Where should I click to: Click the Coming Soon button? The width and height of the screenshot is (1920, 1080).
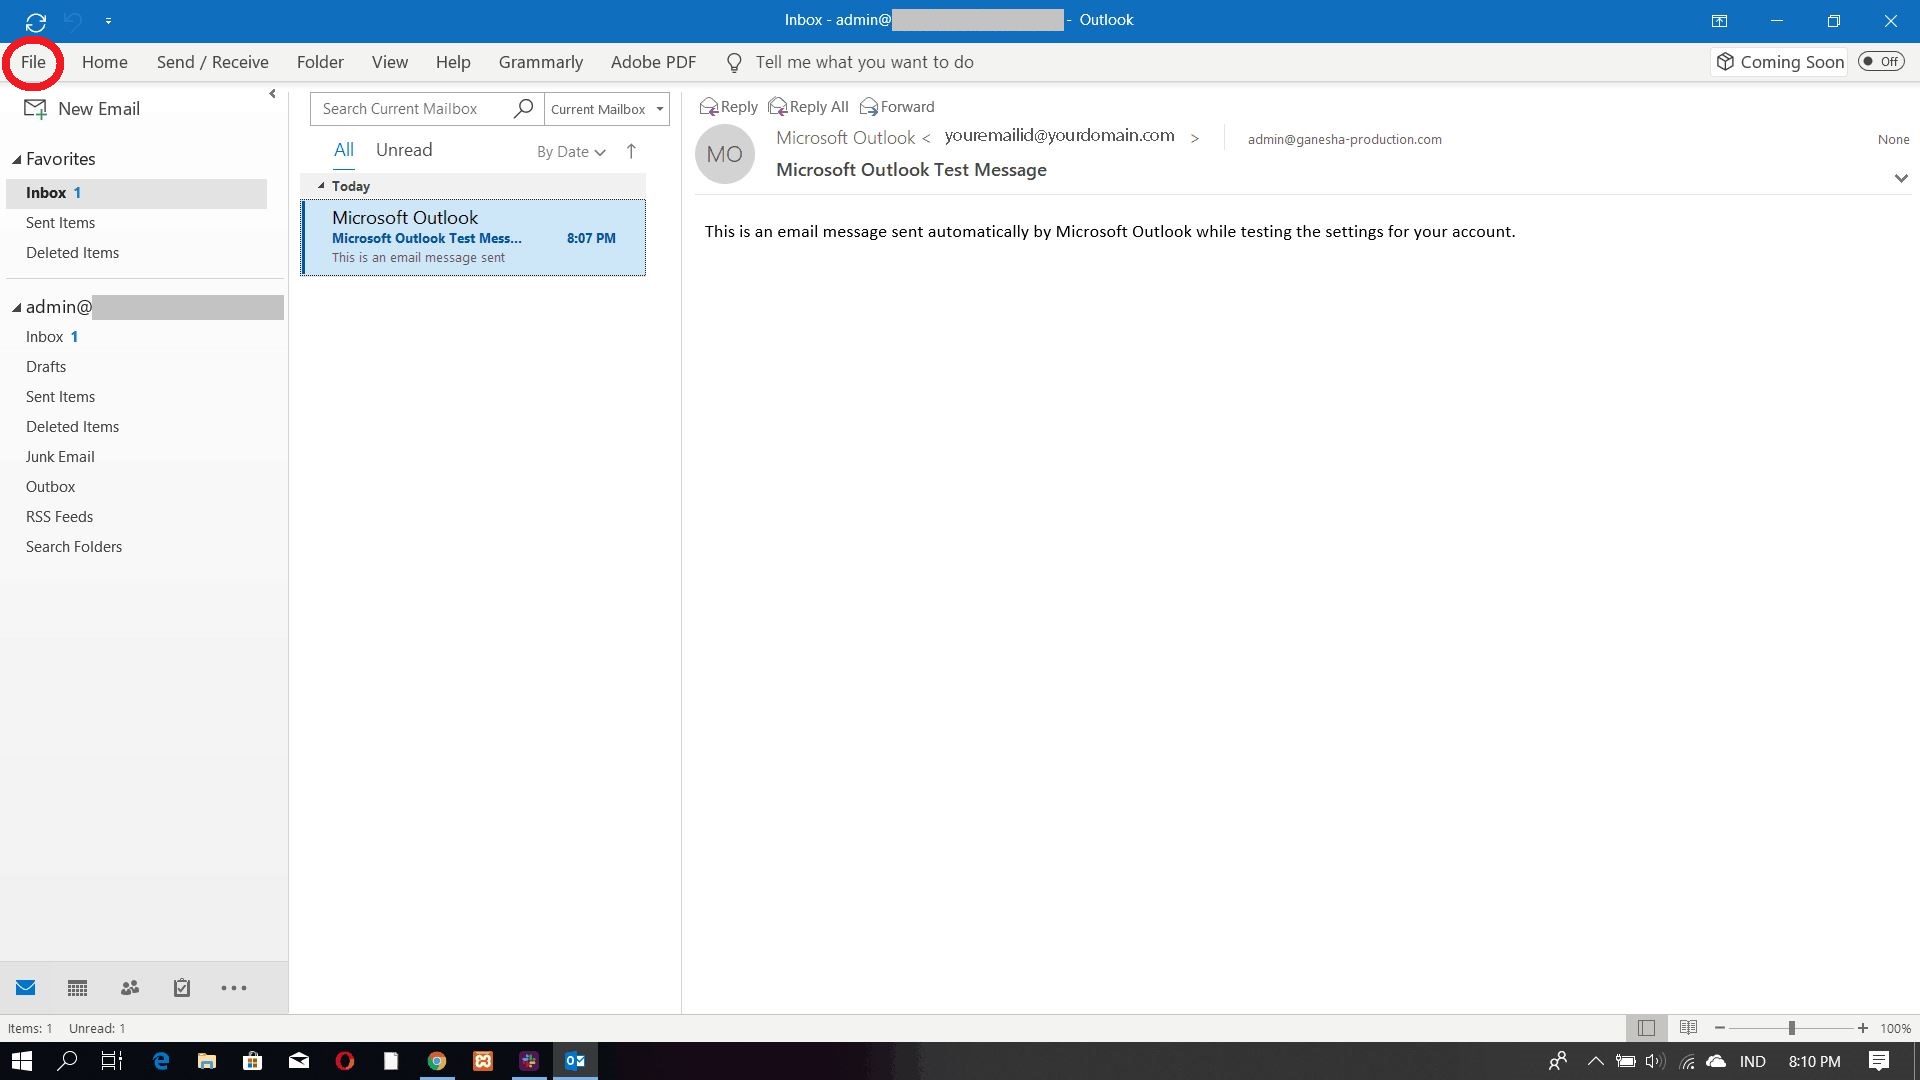point(1780,62)
